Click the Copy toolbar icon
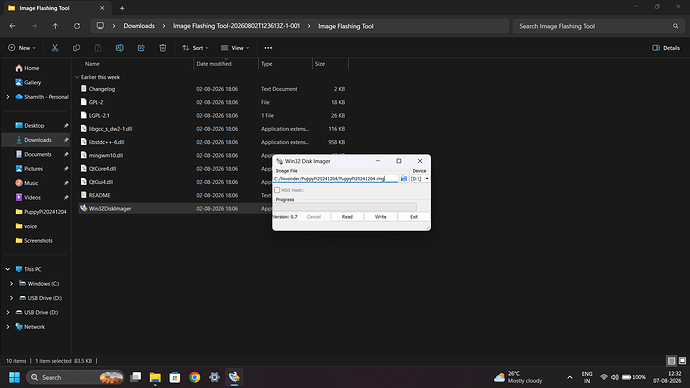Screen dimensions: 690x388 tap(76, 48)
